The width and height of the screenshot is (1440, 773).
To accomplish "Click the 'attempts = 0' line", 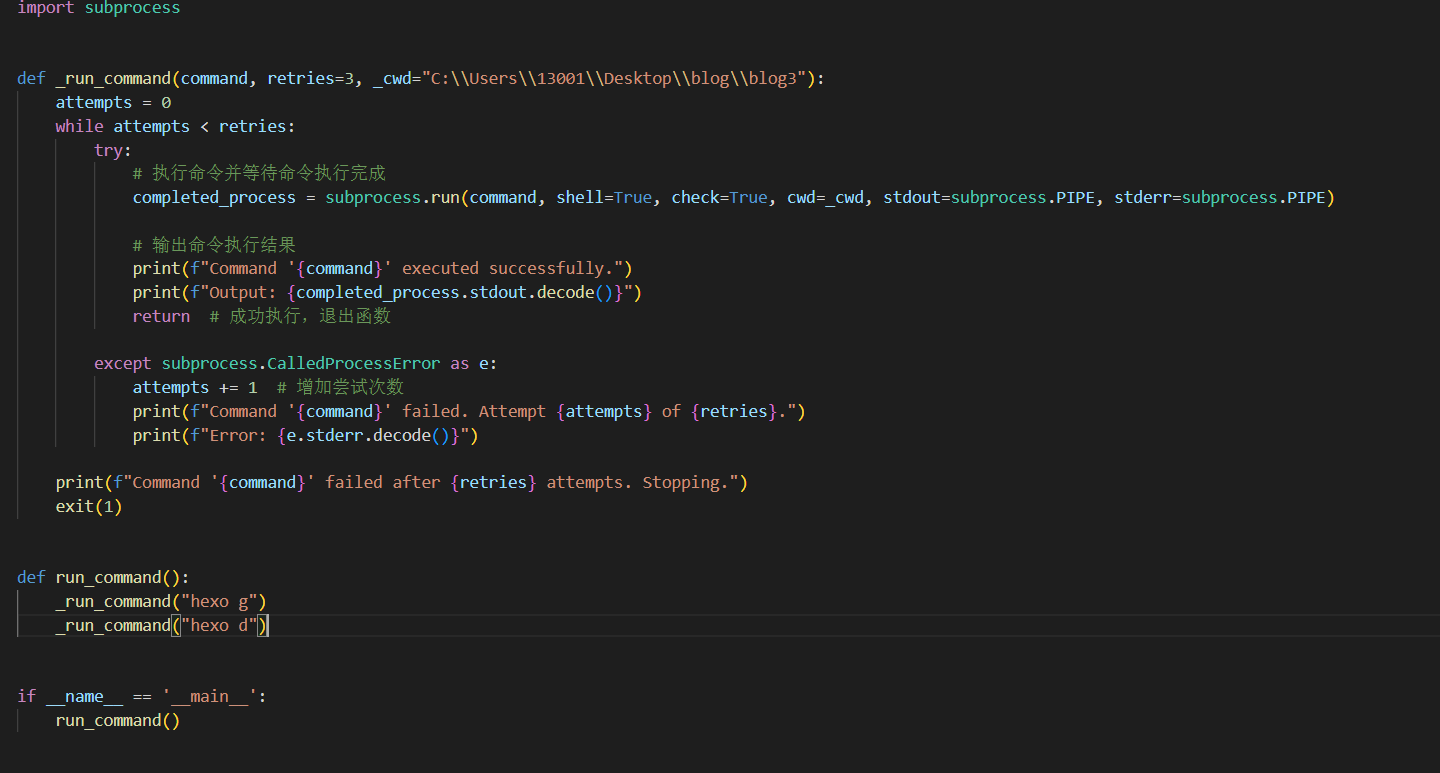I will pyautogui.click(x=113, y=102).
